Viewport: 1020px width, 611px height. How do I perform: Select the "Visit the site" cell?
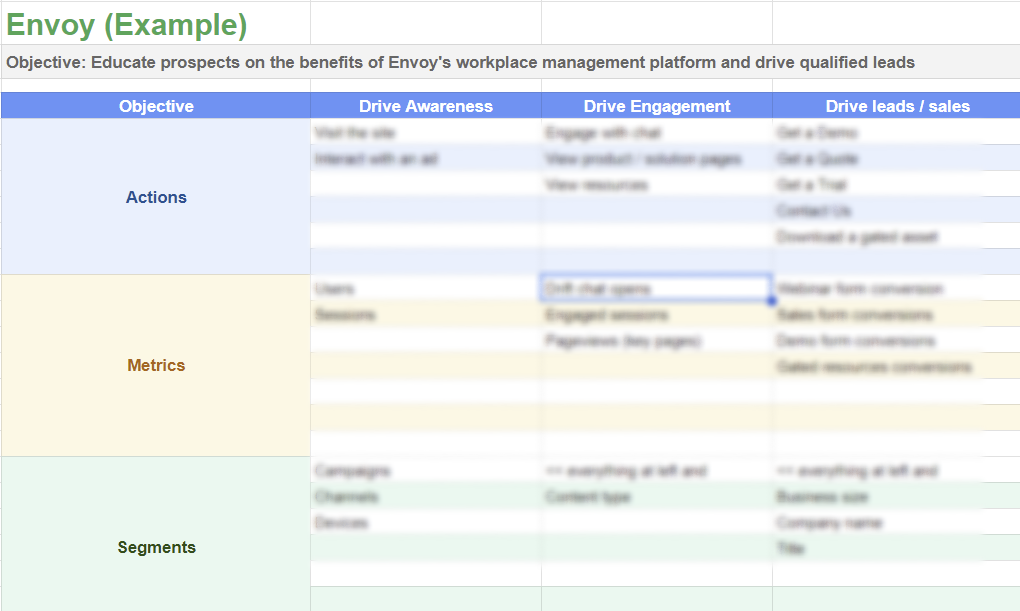426,133
